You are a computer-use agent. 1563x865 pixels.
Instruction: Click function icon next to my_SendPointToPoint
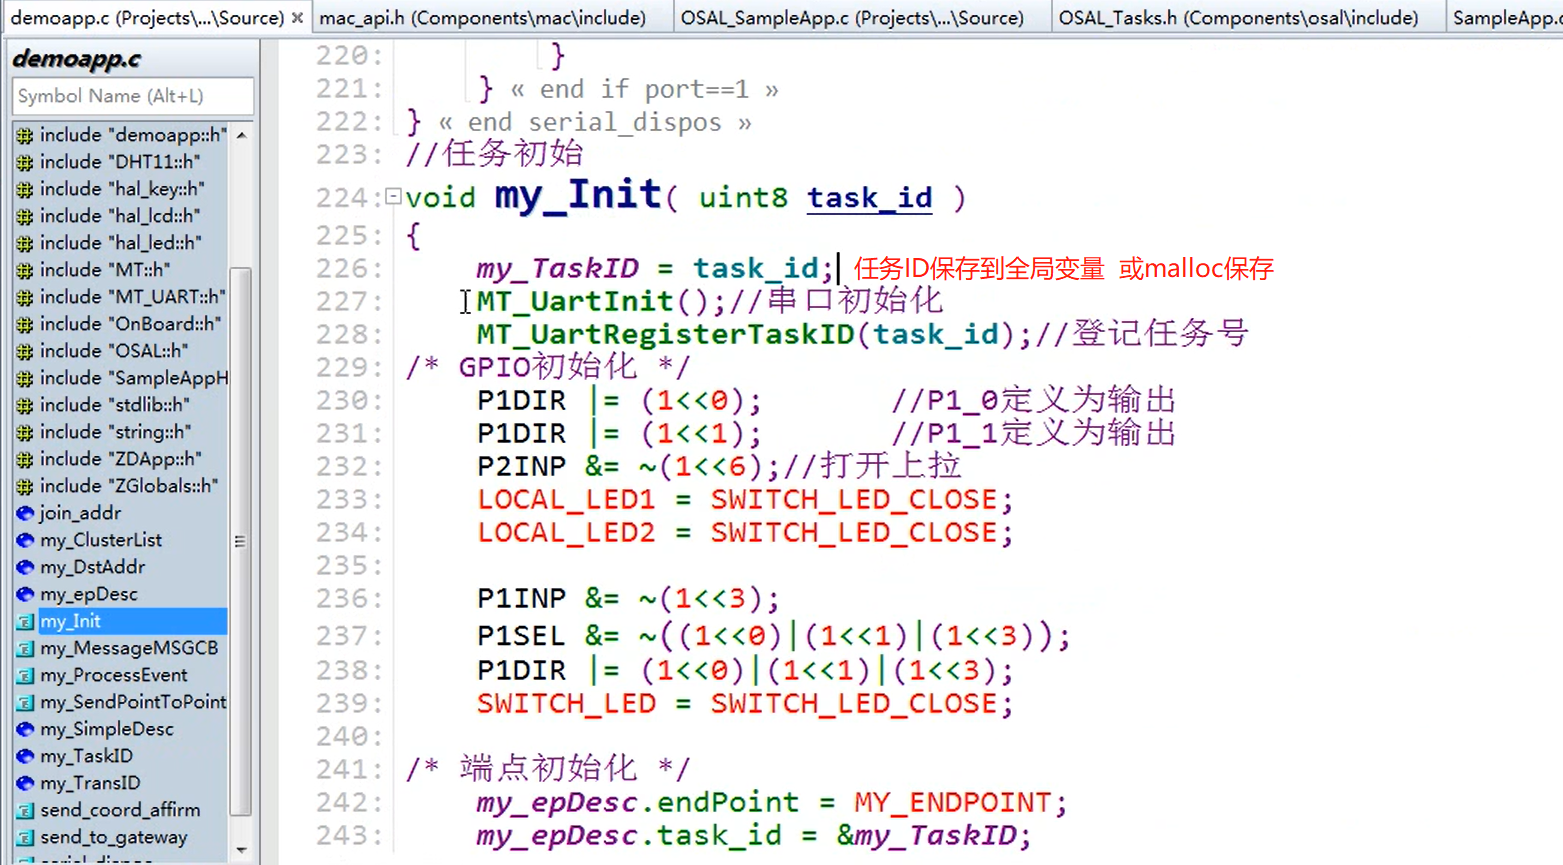click(x=25, y=702)
